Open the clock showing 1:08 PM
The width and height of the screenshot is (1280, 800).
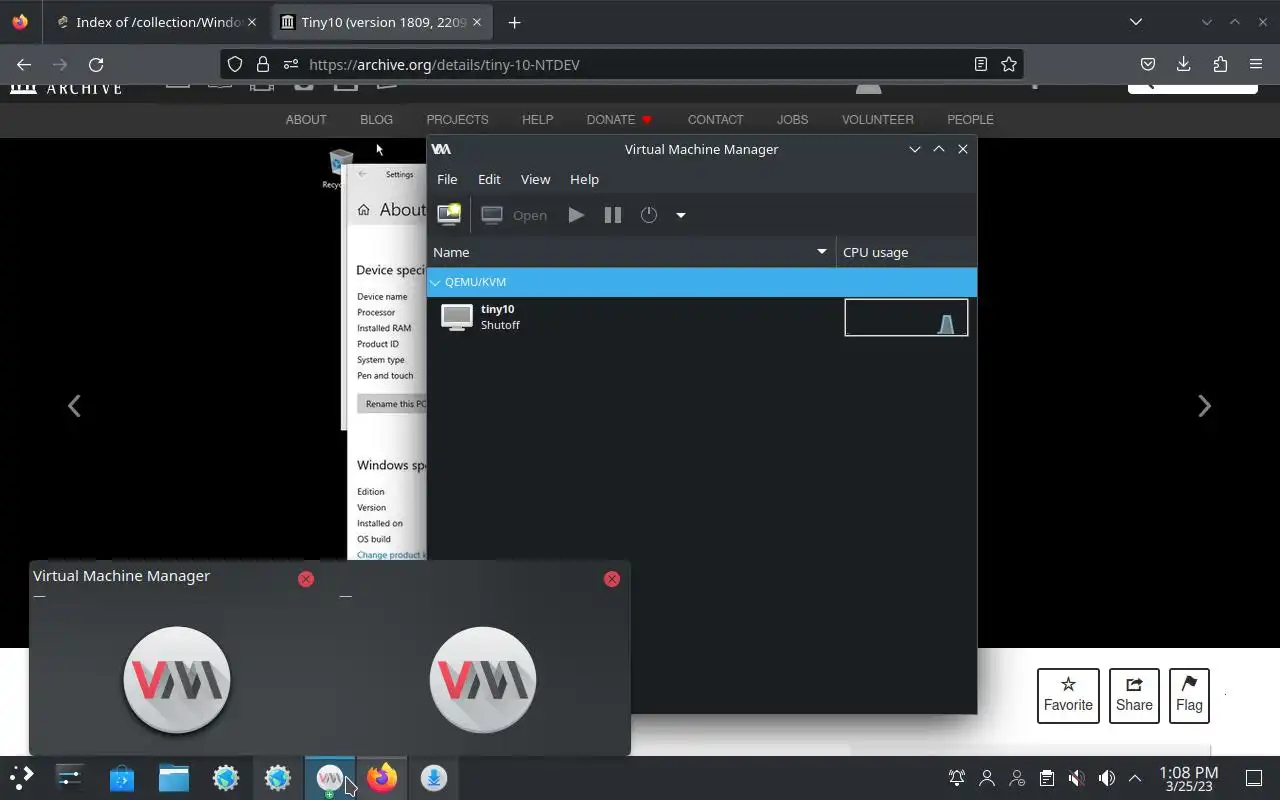click(x=1188, y=778)
